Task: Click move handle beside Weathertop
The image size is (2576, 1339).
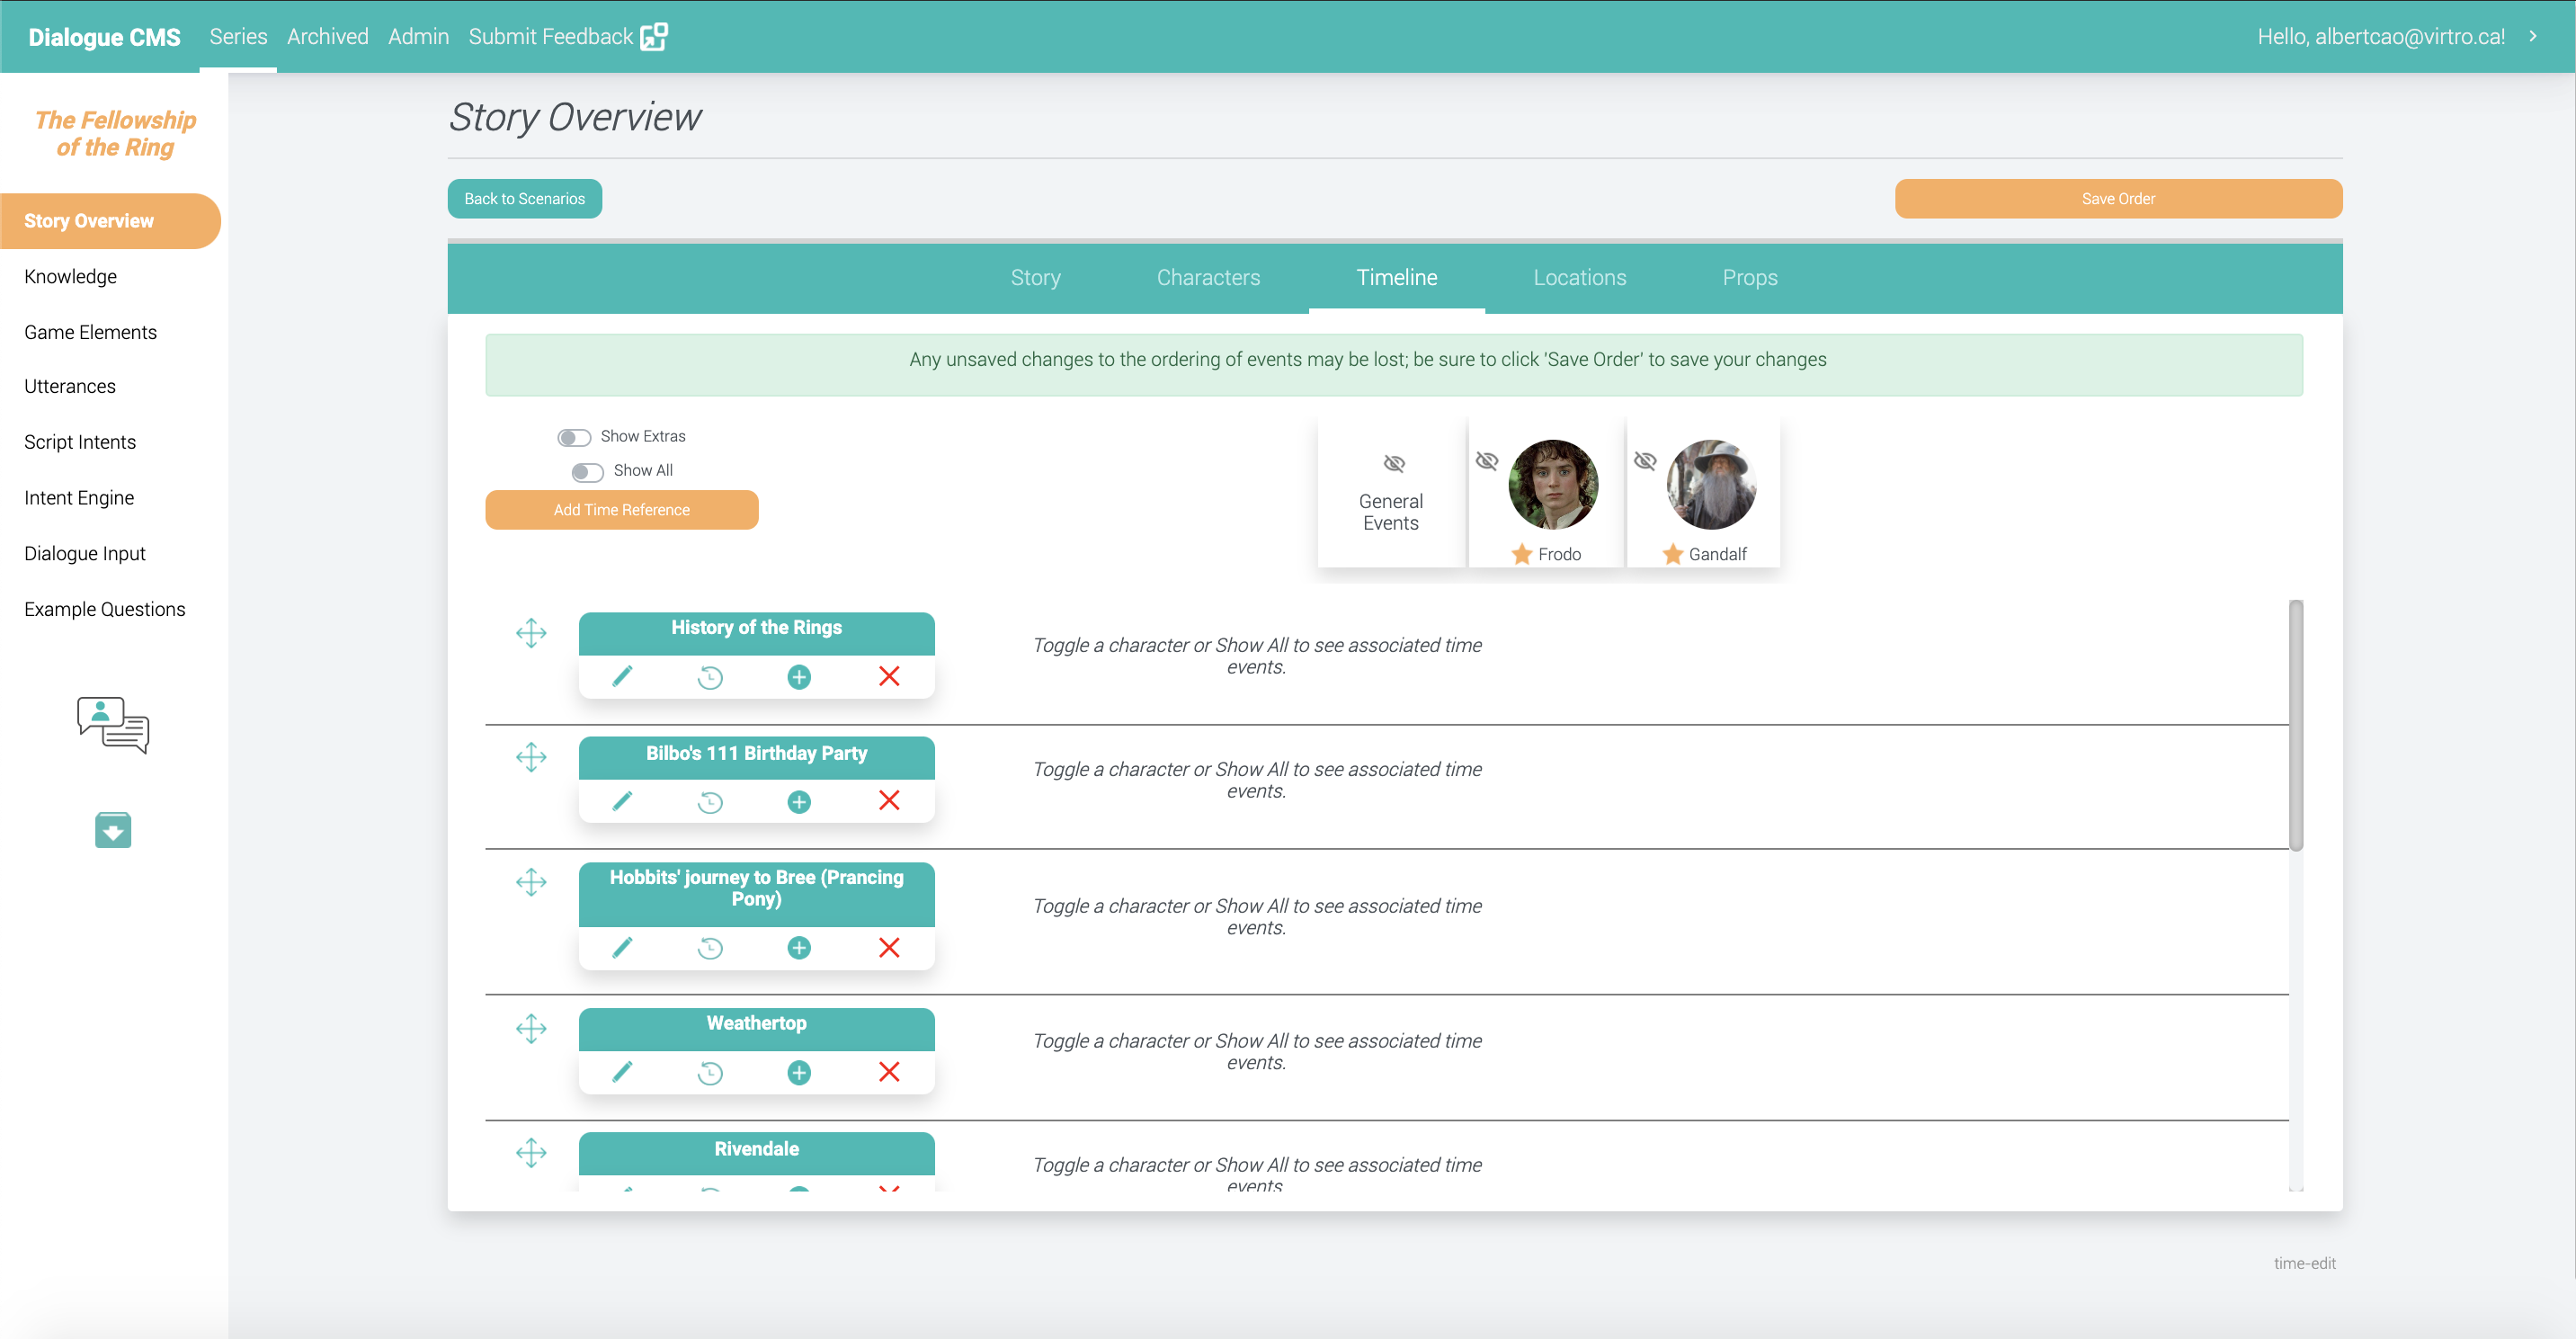Action: (x=531, y=1028)
